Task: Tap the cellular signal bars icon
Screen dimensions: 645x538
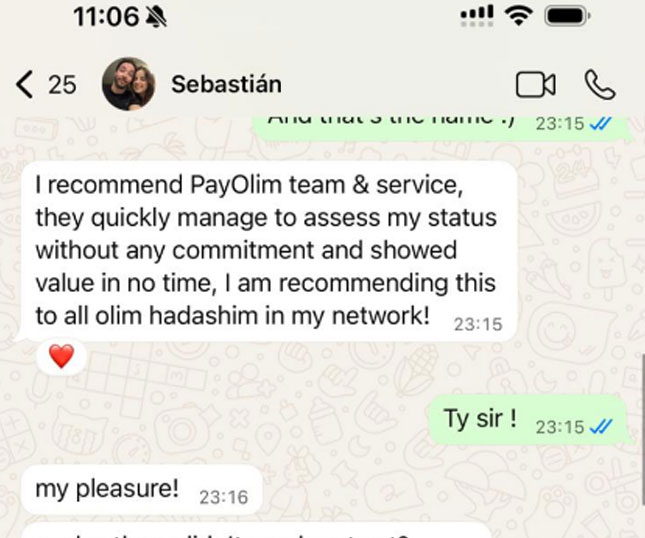Action: [x=476, y=16]
